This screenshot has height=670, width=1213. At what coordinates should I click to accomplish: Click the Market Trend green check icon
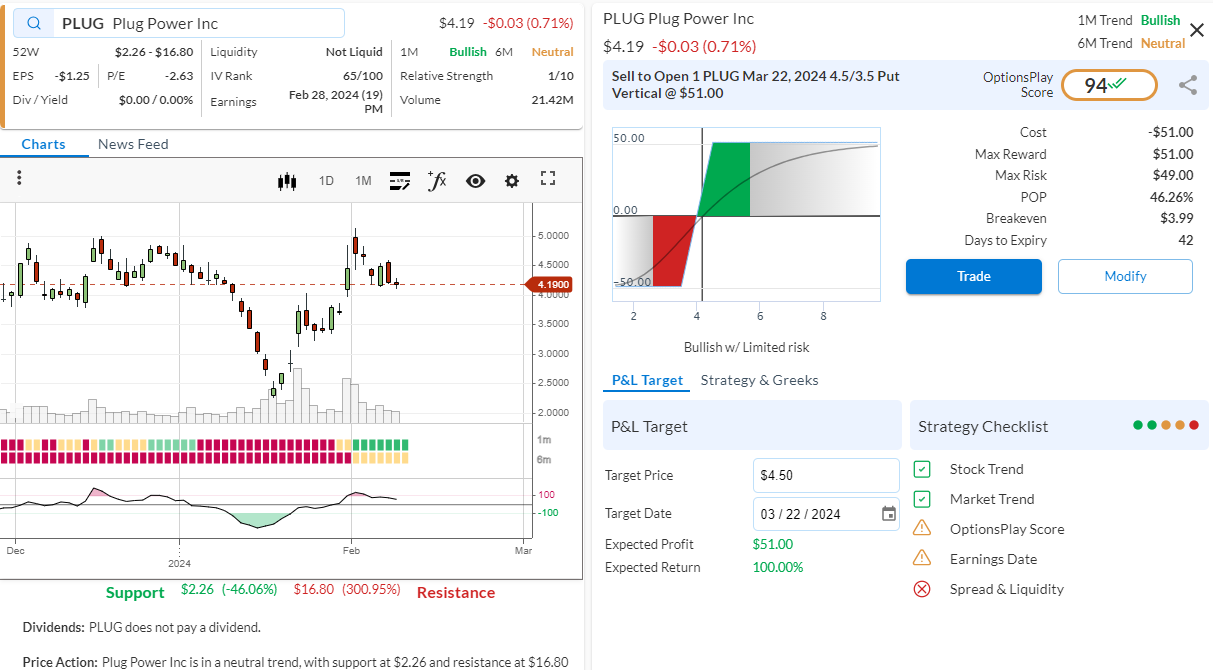(922, 499)
